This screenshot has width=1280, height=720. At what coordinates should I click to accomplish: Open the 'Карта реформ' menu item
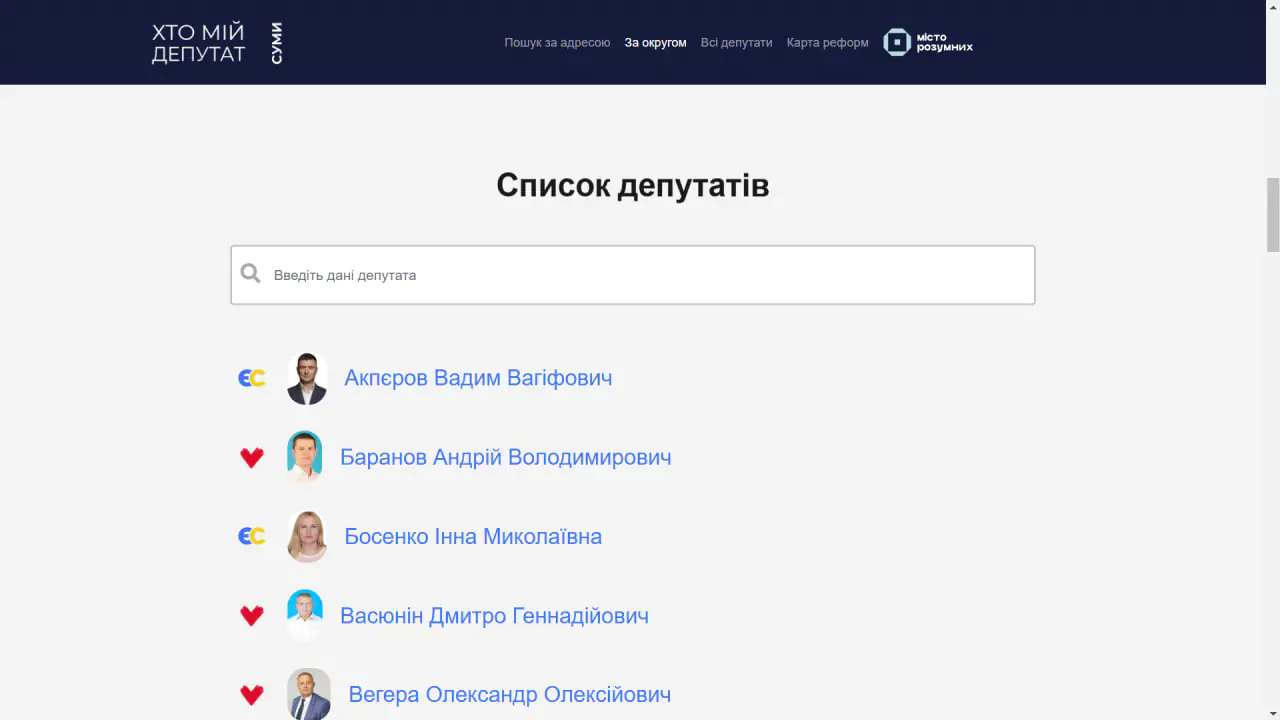[827, 43]
